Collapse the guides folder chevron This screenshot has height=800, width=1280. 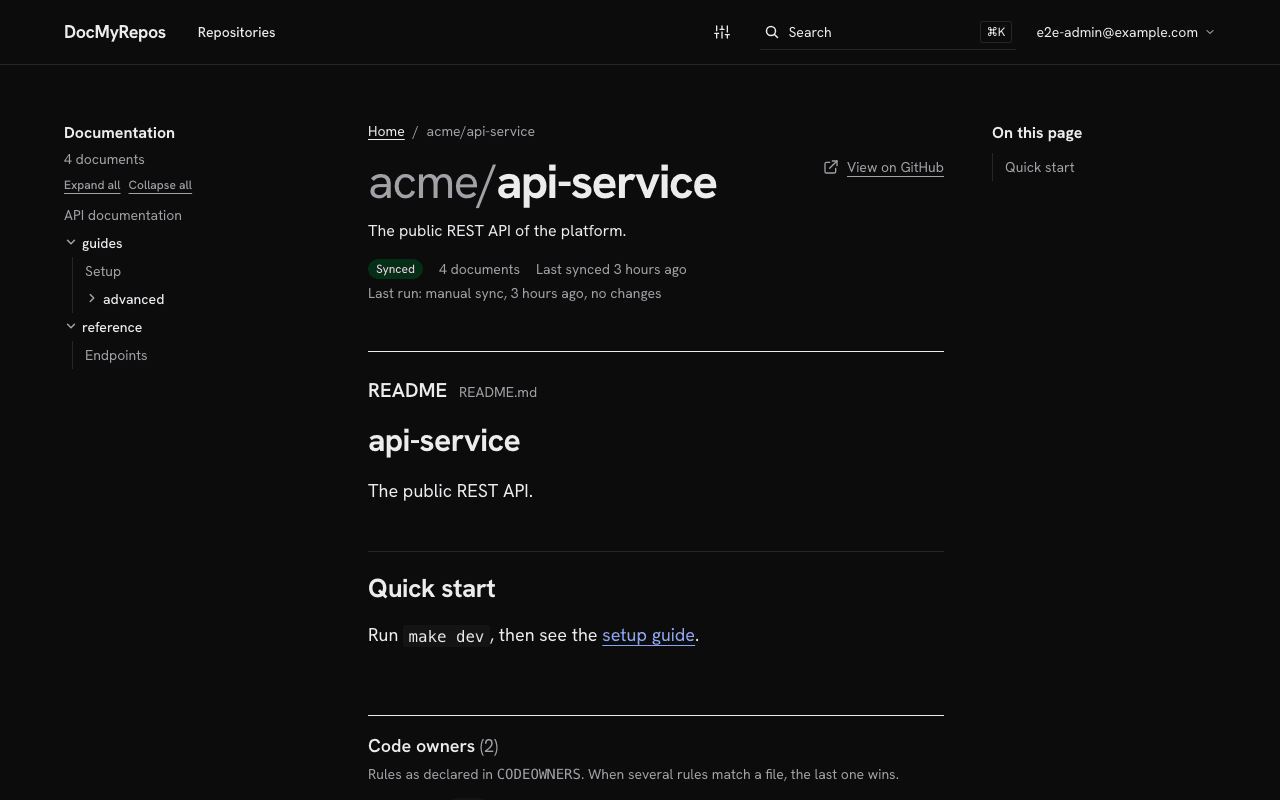click(71, 243)
